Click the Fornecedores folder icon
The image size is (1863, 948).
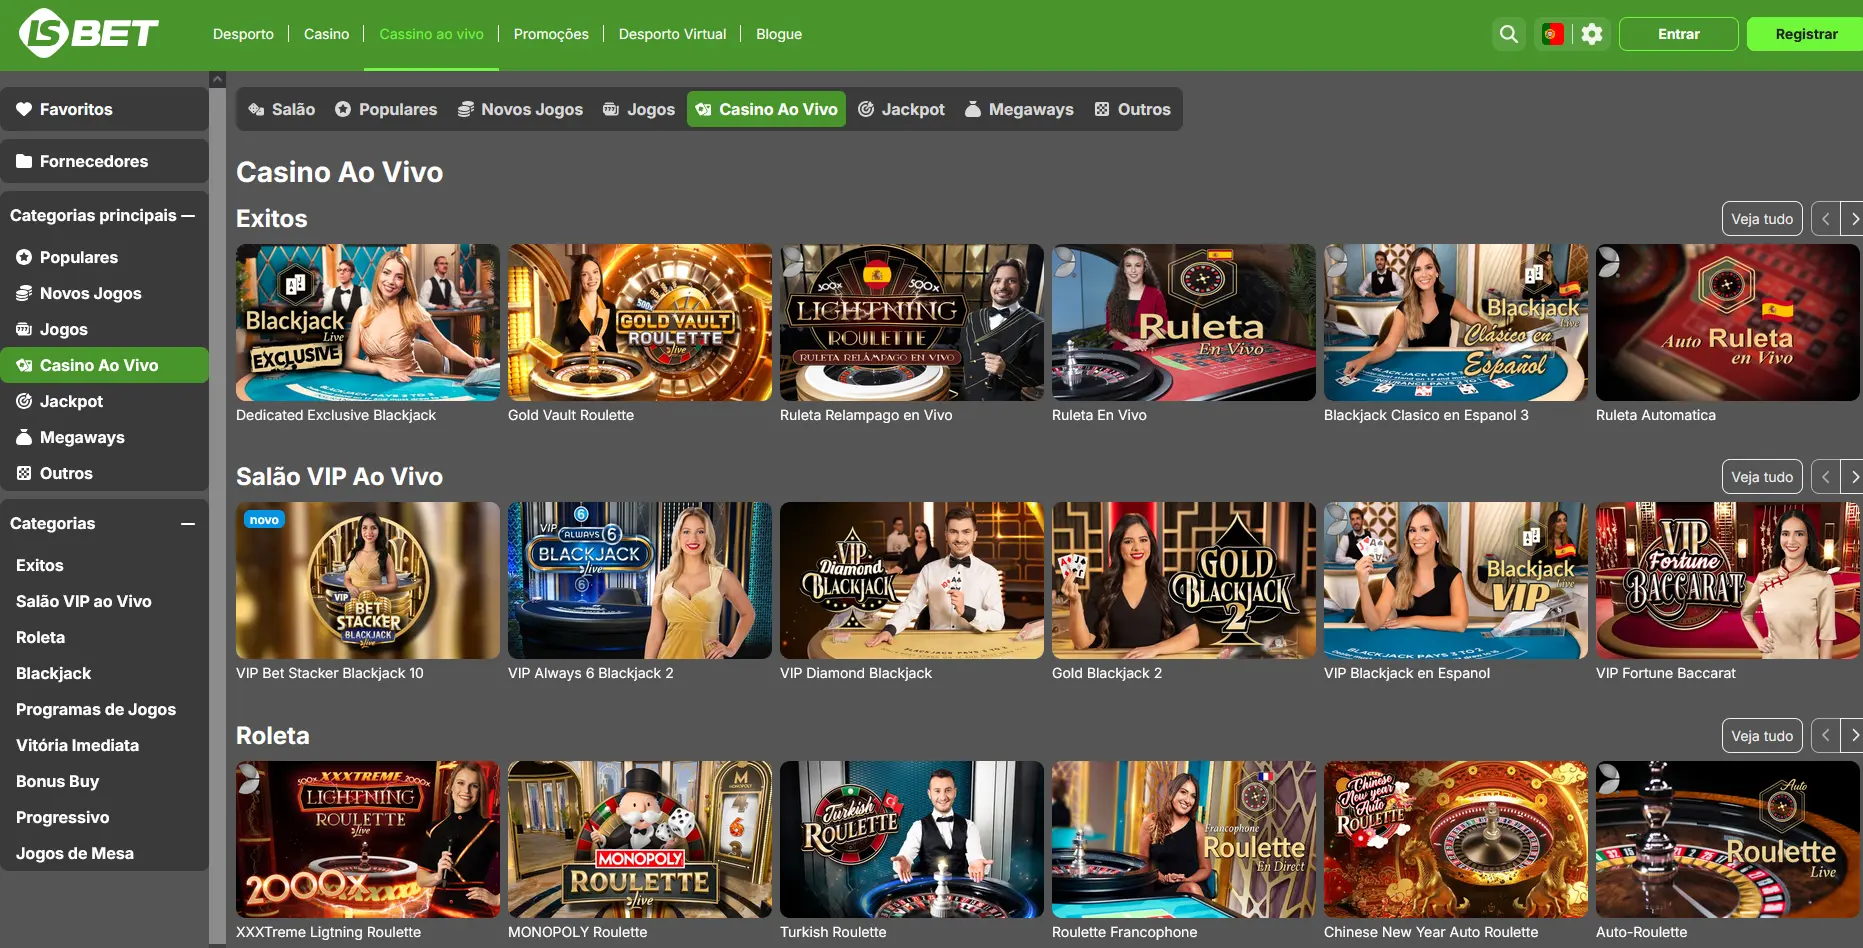click(24, 161)
